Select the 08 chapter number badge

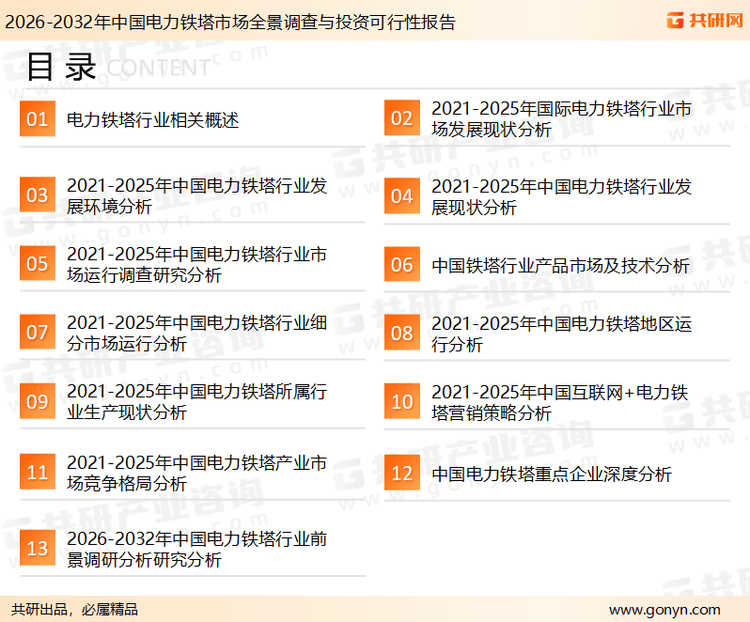(x=401, y=333)
